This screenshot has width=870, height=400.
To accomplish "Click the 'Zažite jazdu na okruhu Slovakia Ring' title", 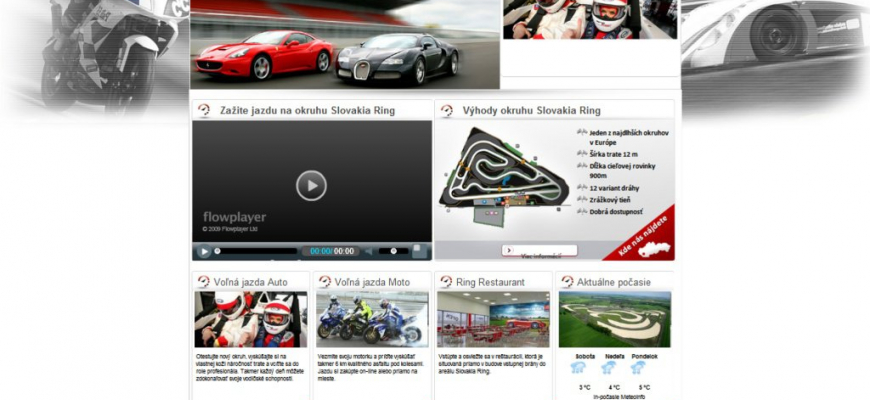I will coord(307,110).
